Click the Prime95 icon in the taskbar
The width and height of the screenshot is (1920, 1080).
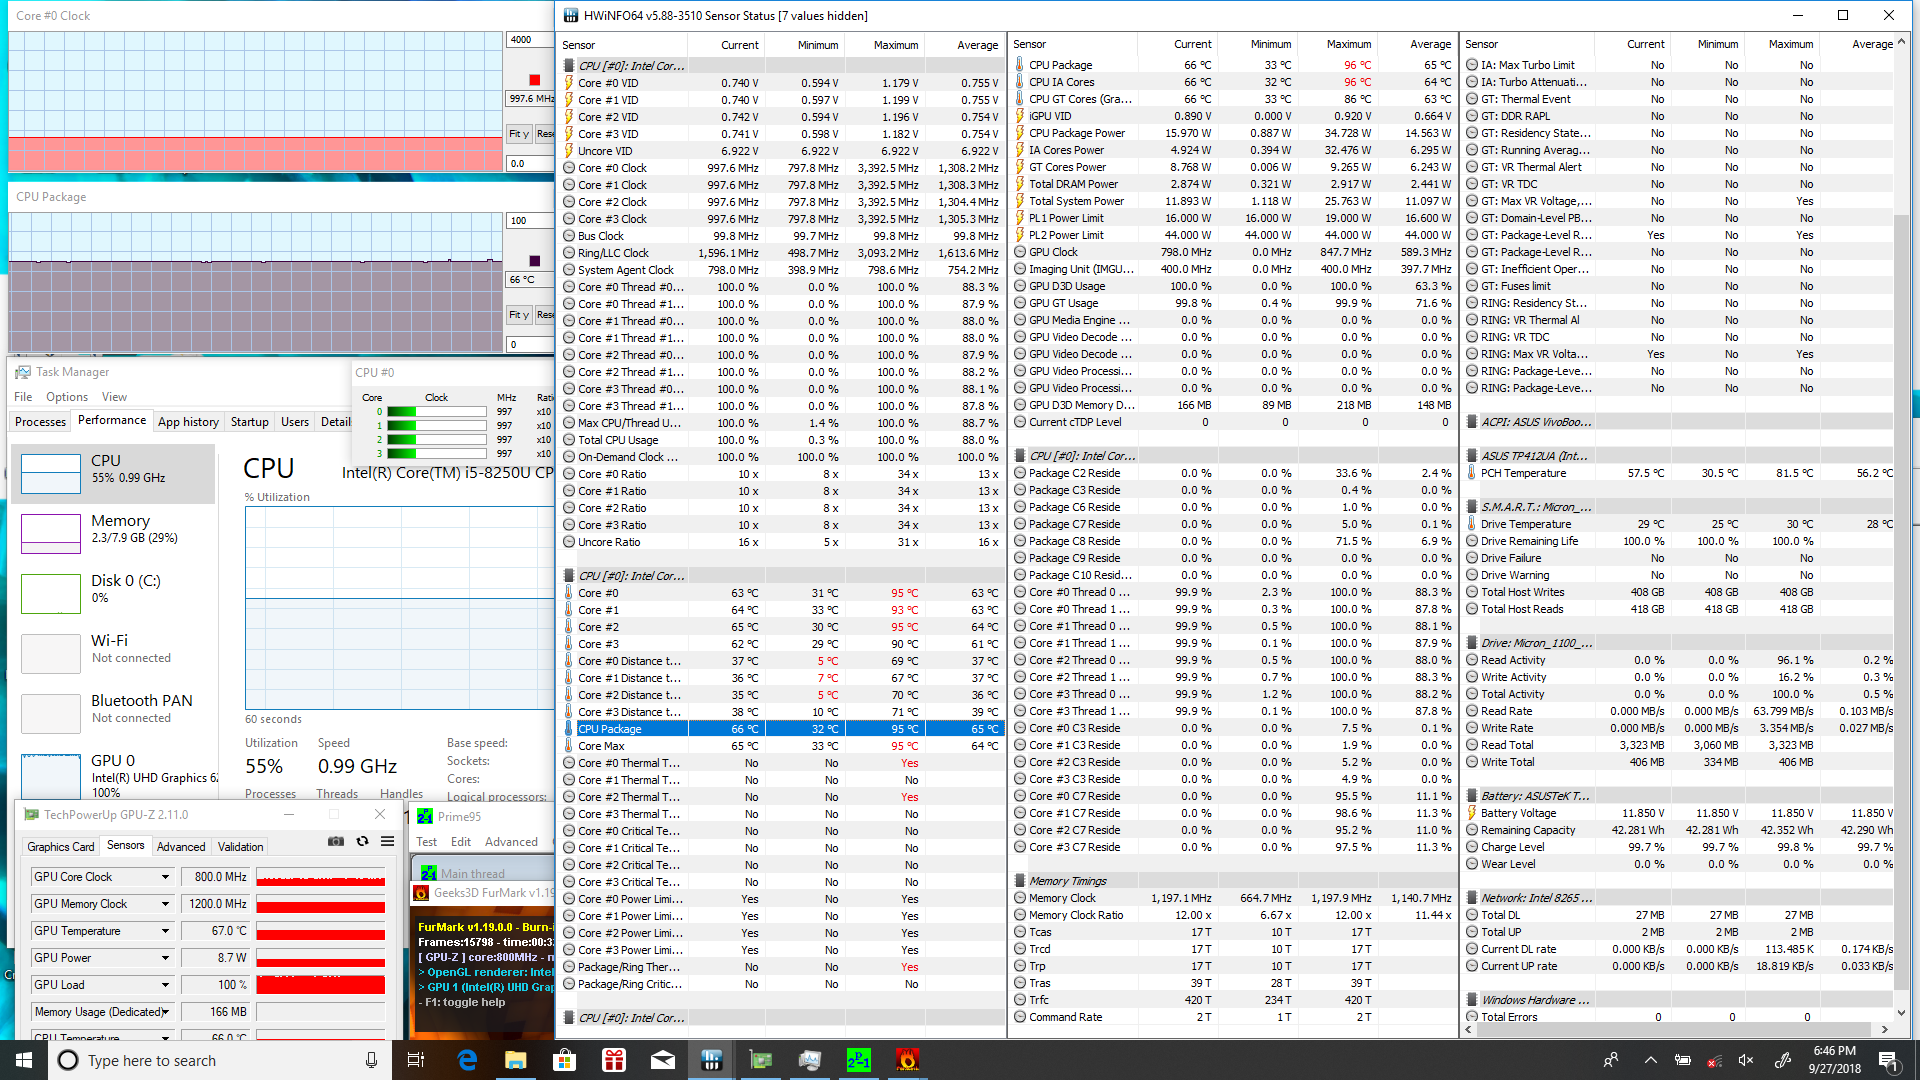858,1060
